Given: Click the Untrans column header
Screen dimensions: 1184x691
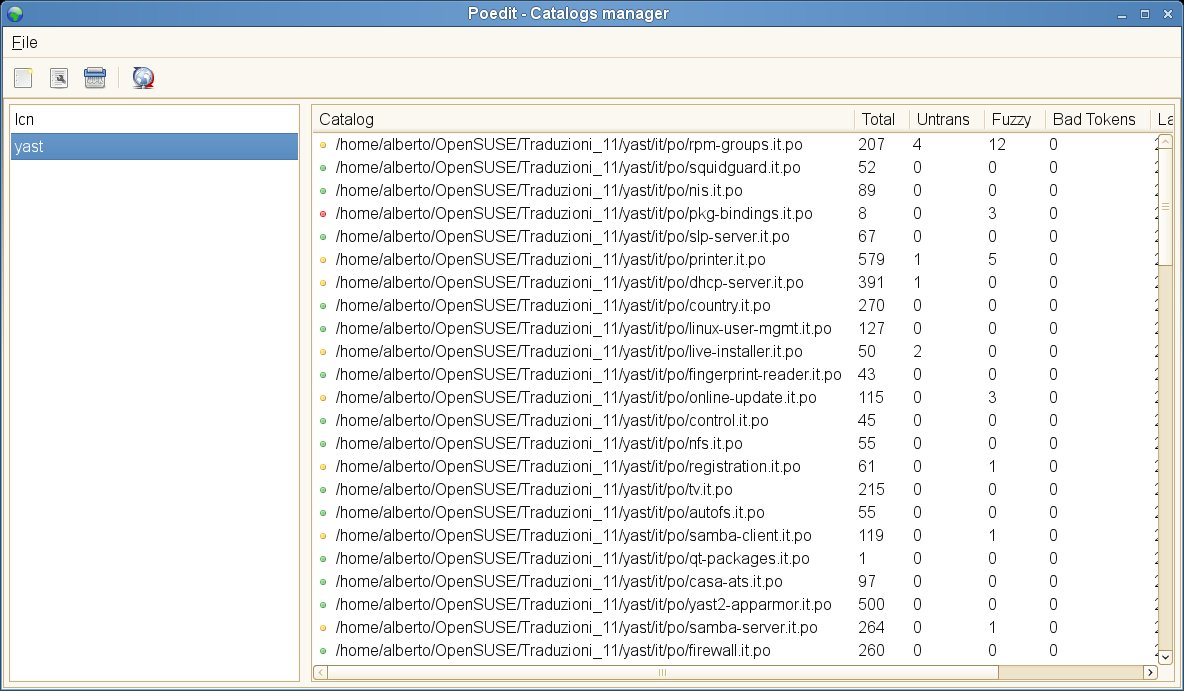Looking at the screenshot, I should coord(943,120).
